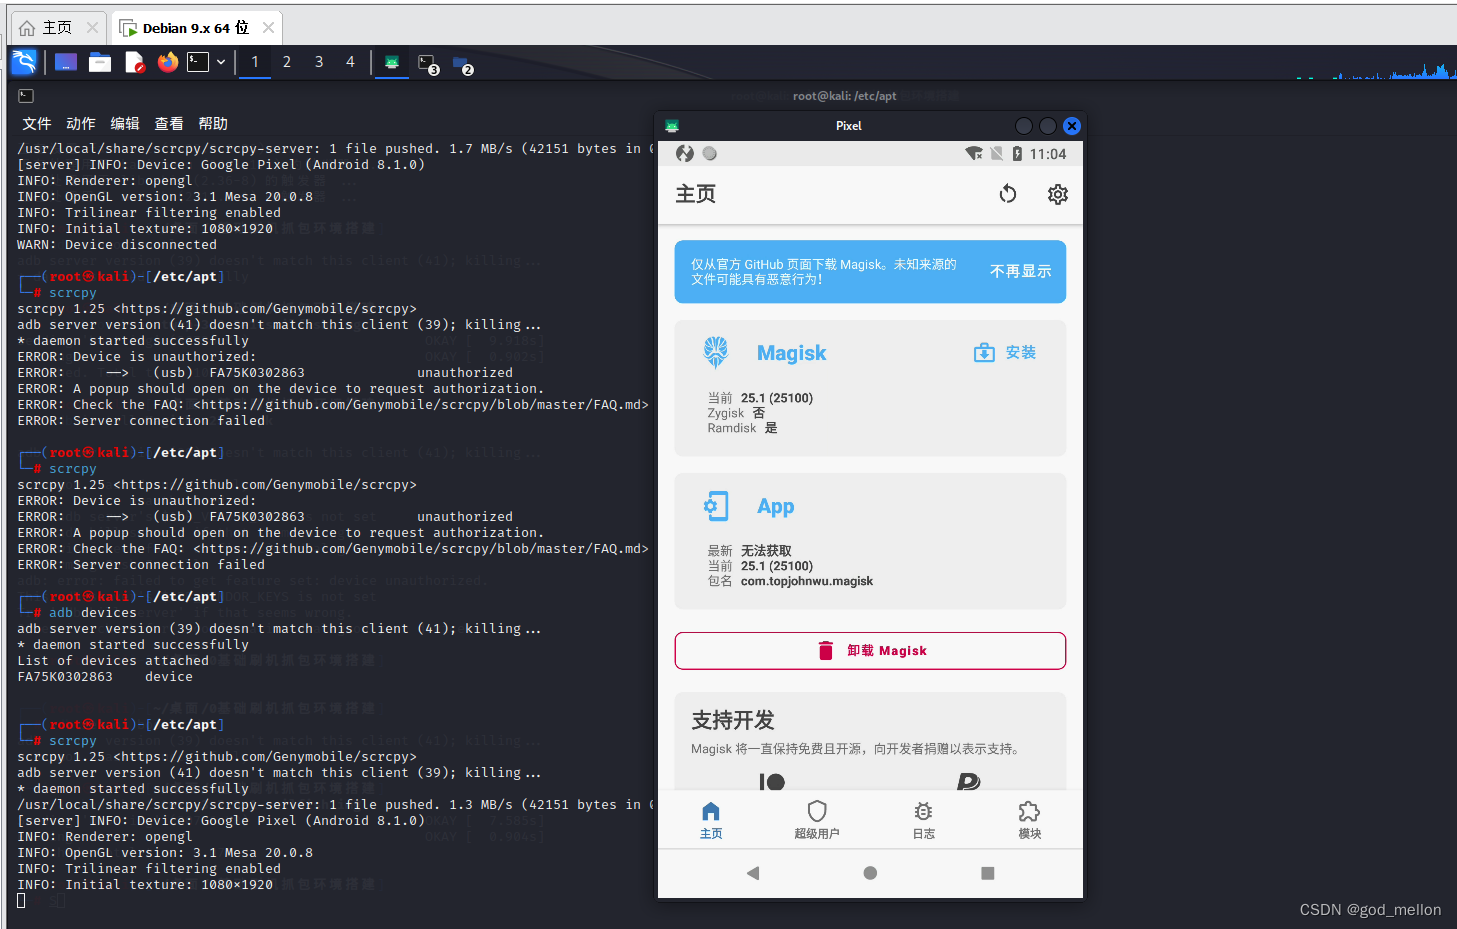
Task: Switch to workspace 1
Action: point(255,62)
